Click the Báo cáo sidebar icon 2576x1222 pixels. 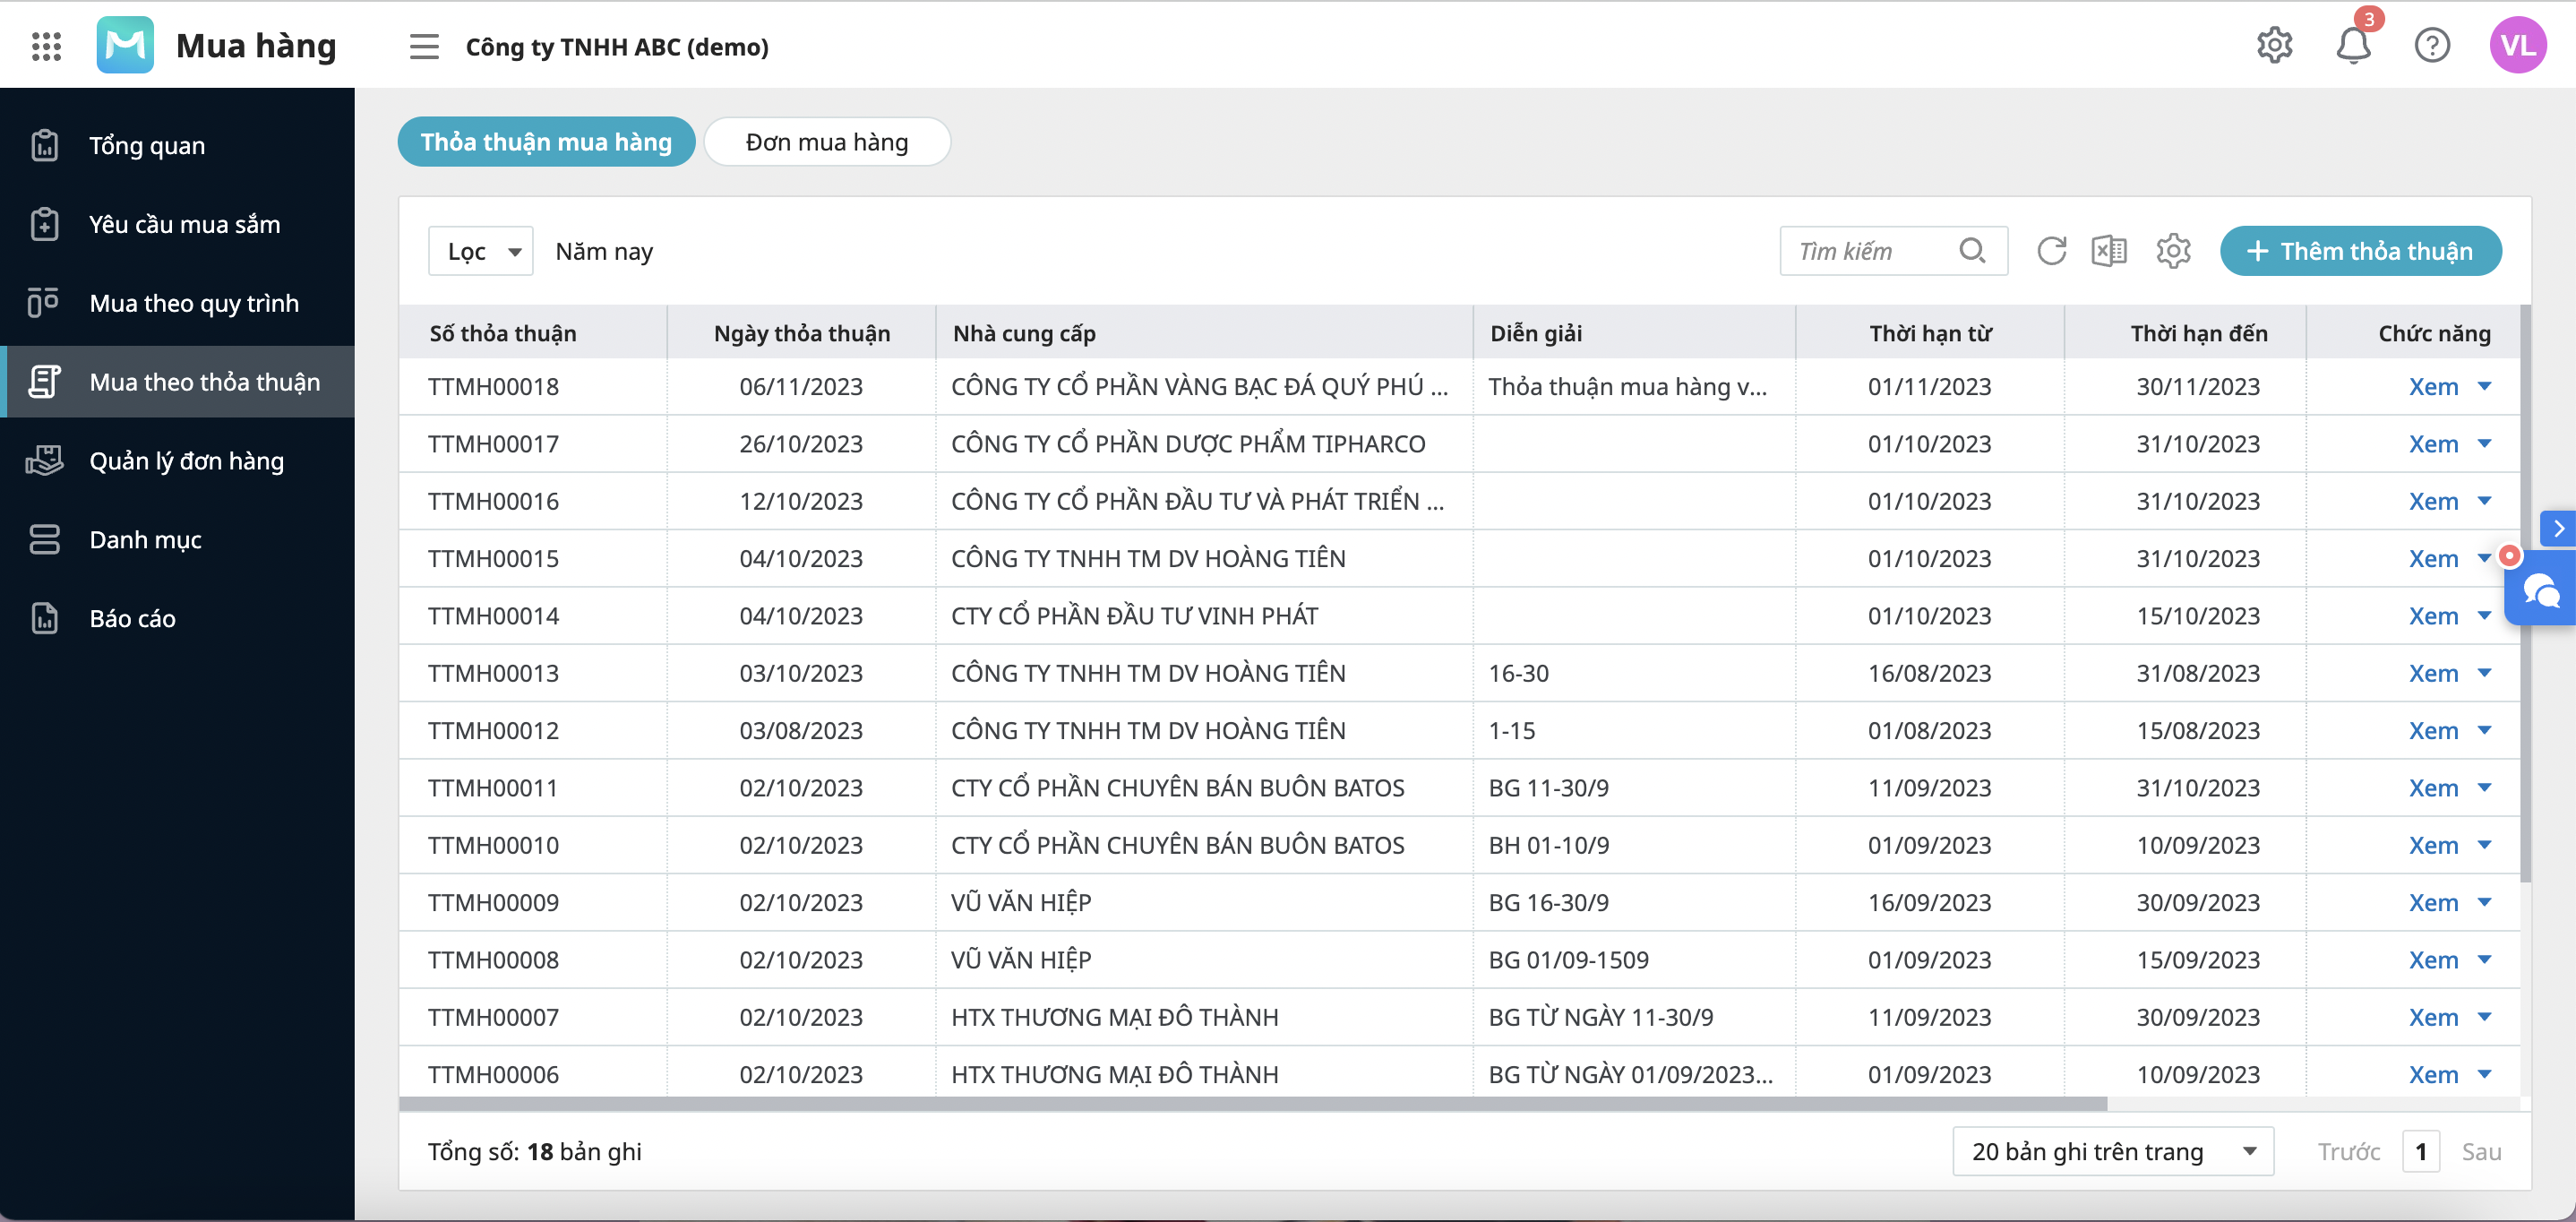tap(44, 618)
